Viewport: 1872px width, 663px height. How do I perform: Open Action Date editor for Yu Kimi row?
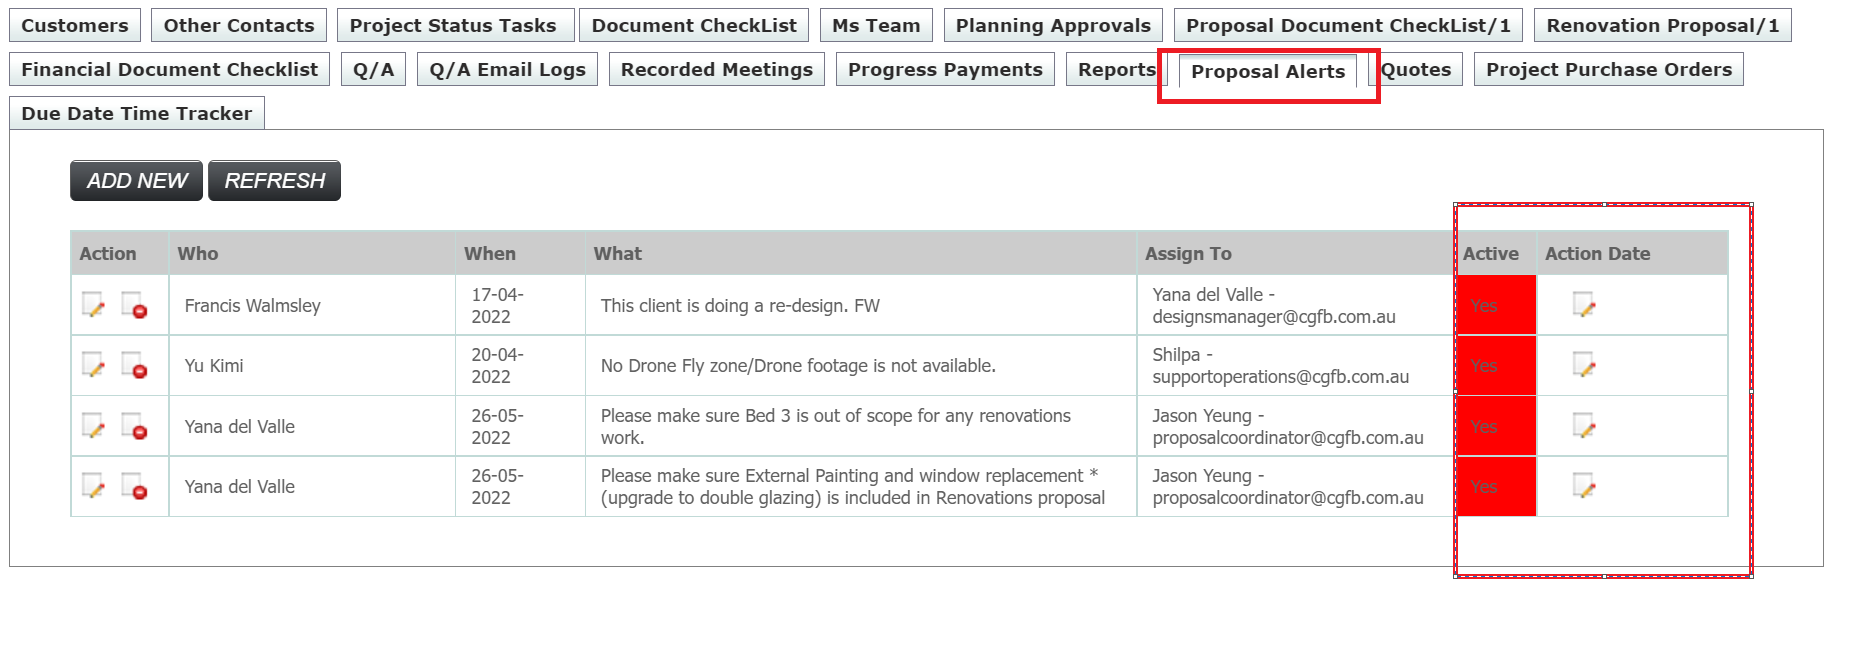point(1583,366)
